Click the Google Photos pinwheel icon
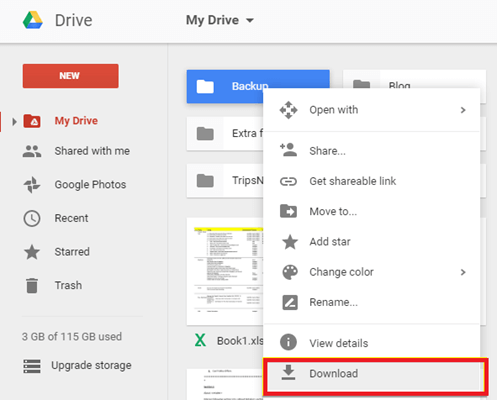 (32, 184)
